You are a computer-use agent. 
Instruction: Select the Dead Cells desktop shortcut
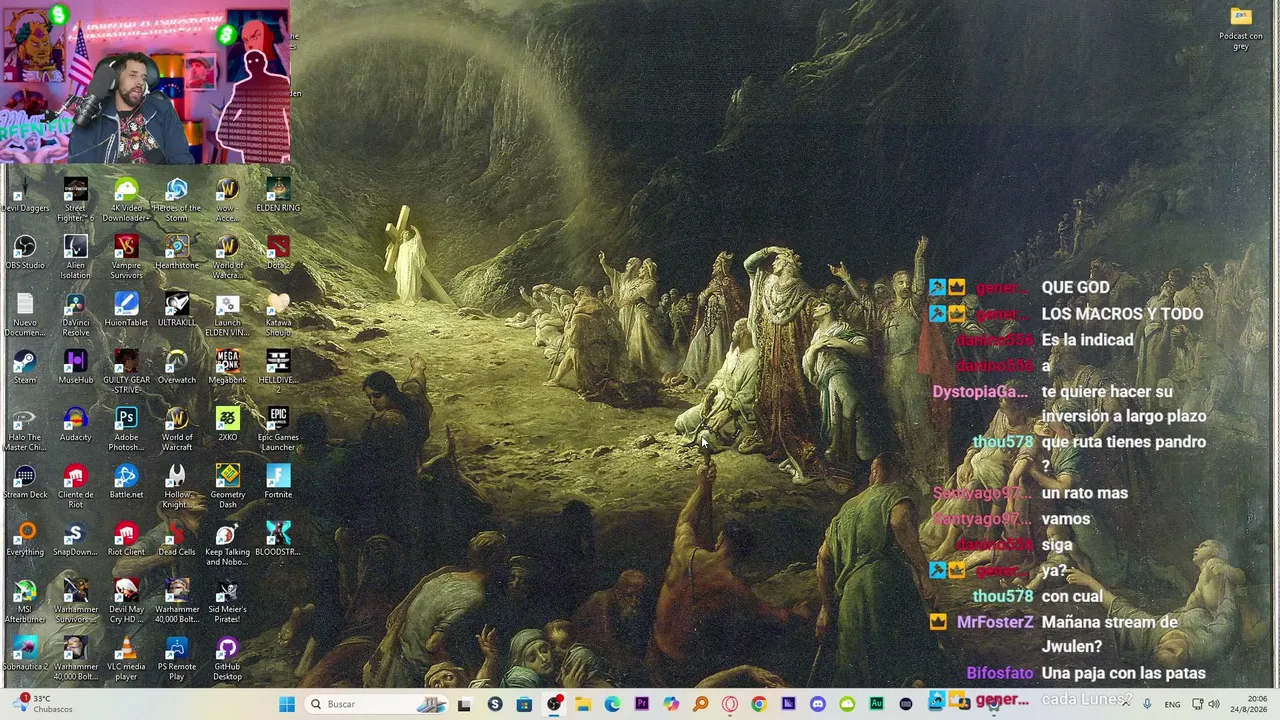tap(177, 539)
